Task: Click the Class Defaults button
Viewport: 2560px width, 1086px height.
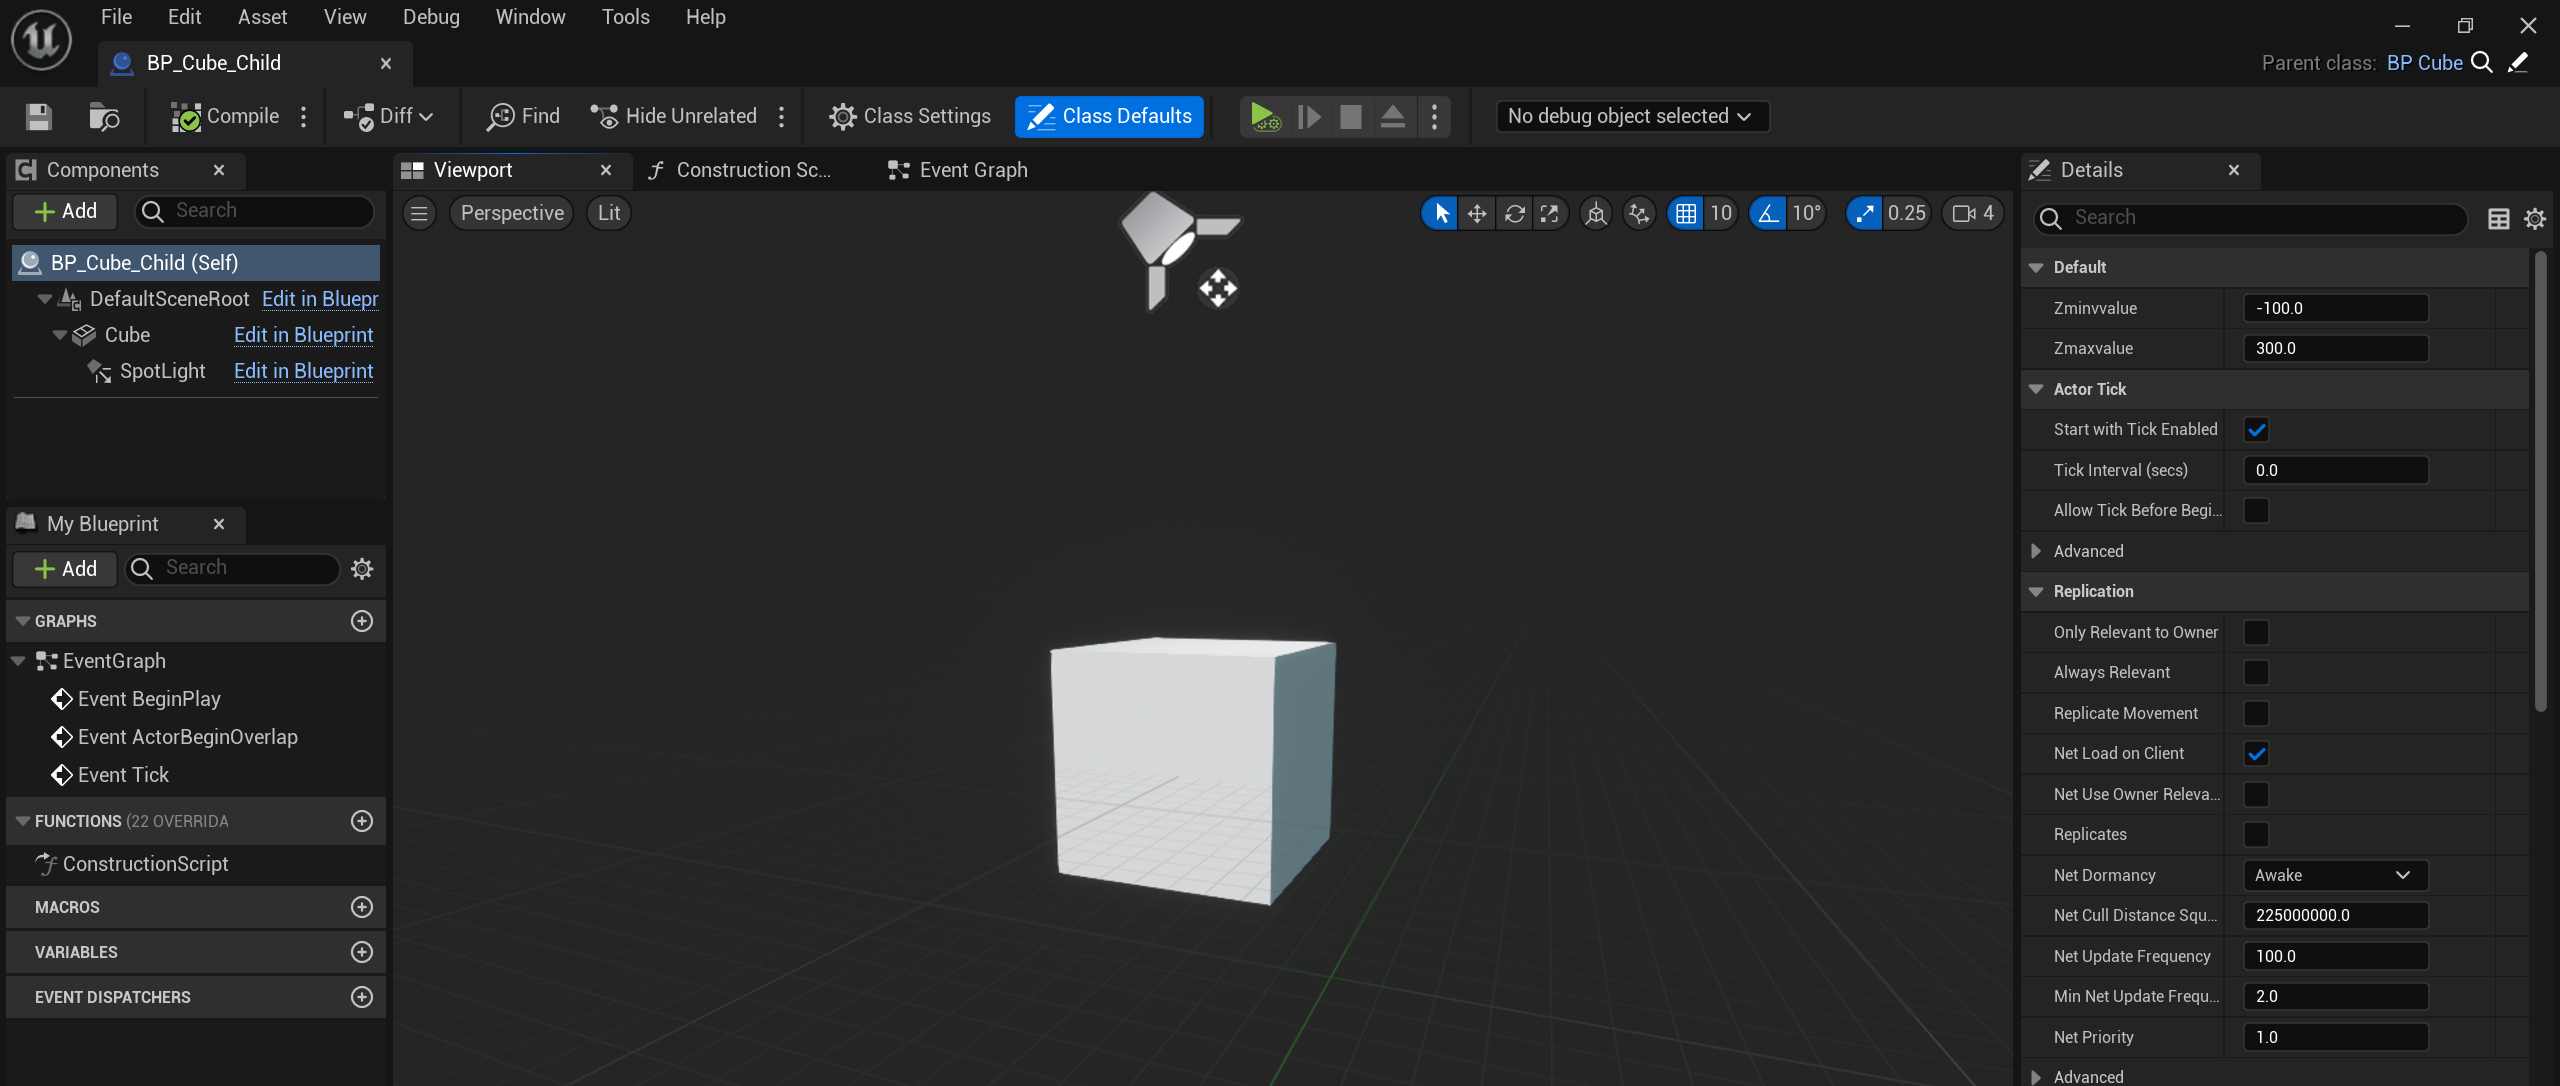Action: pos(1109,117)
